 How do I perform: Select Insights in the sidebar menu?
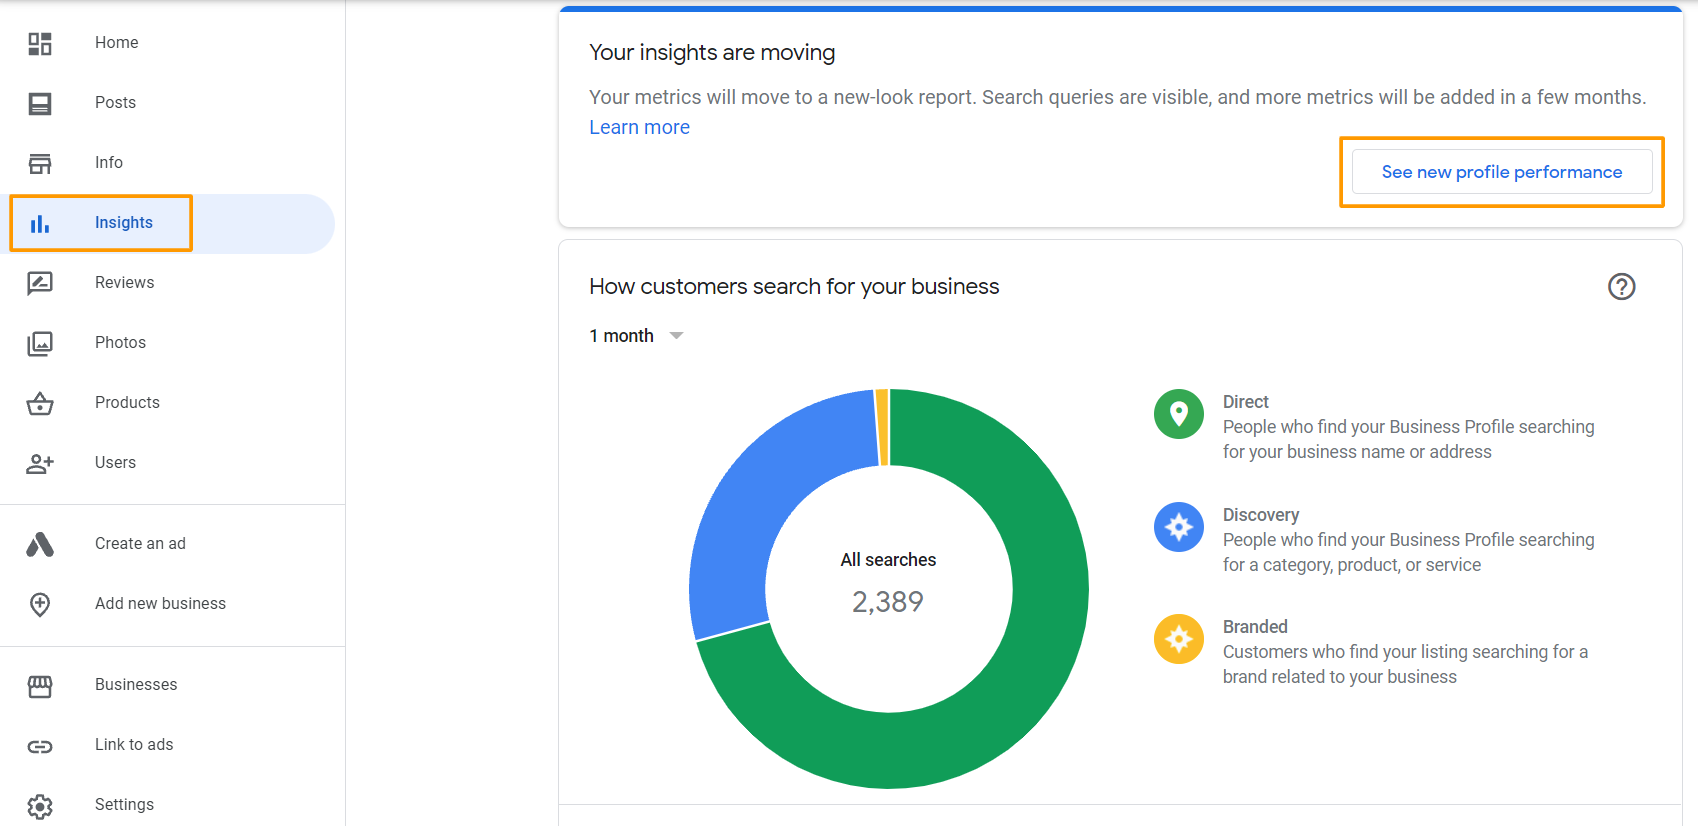click(x=124, y=223)
